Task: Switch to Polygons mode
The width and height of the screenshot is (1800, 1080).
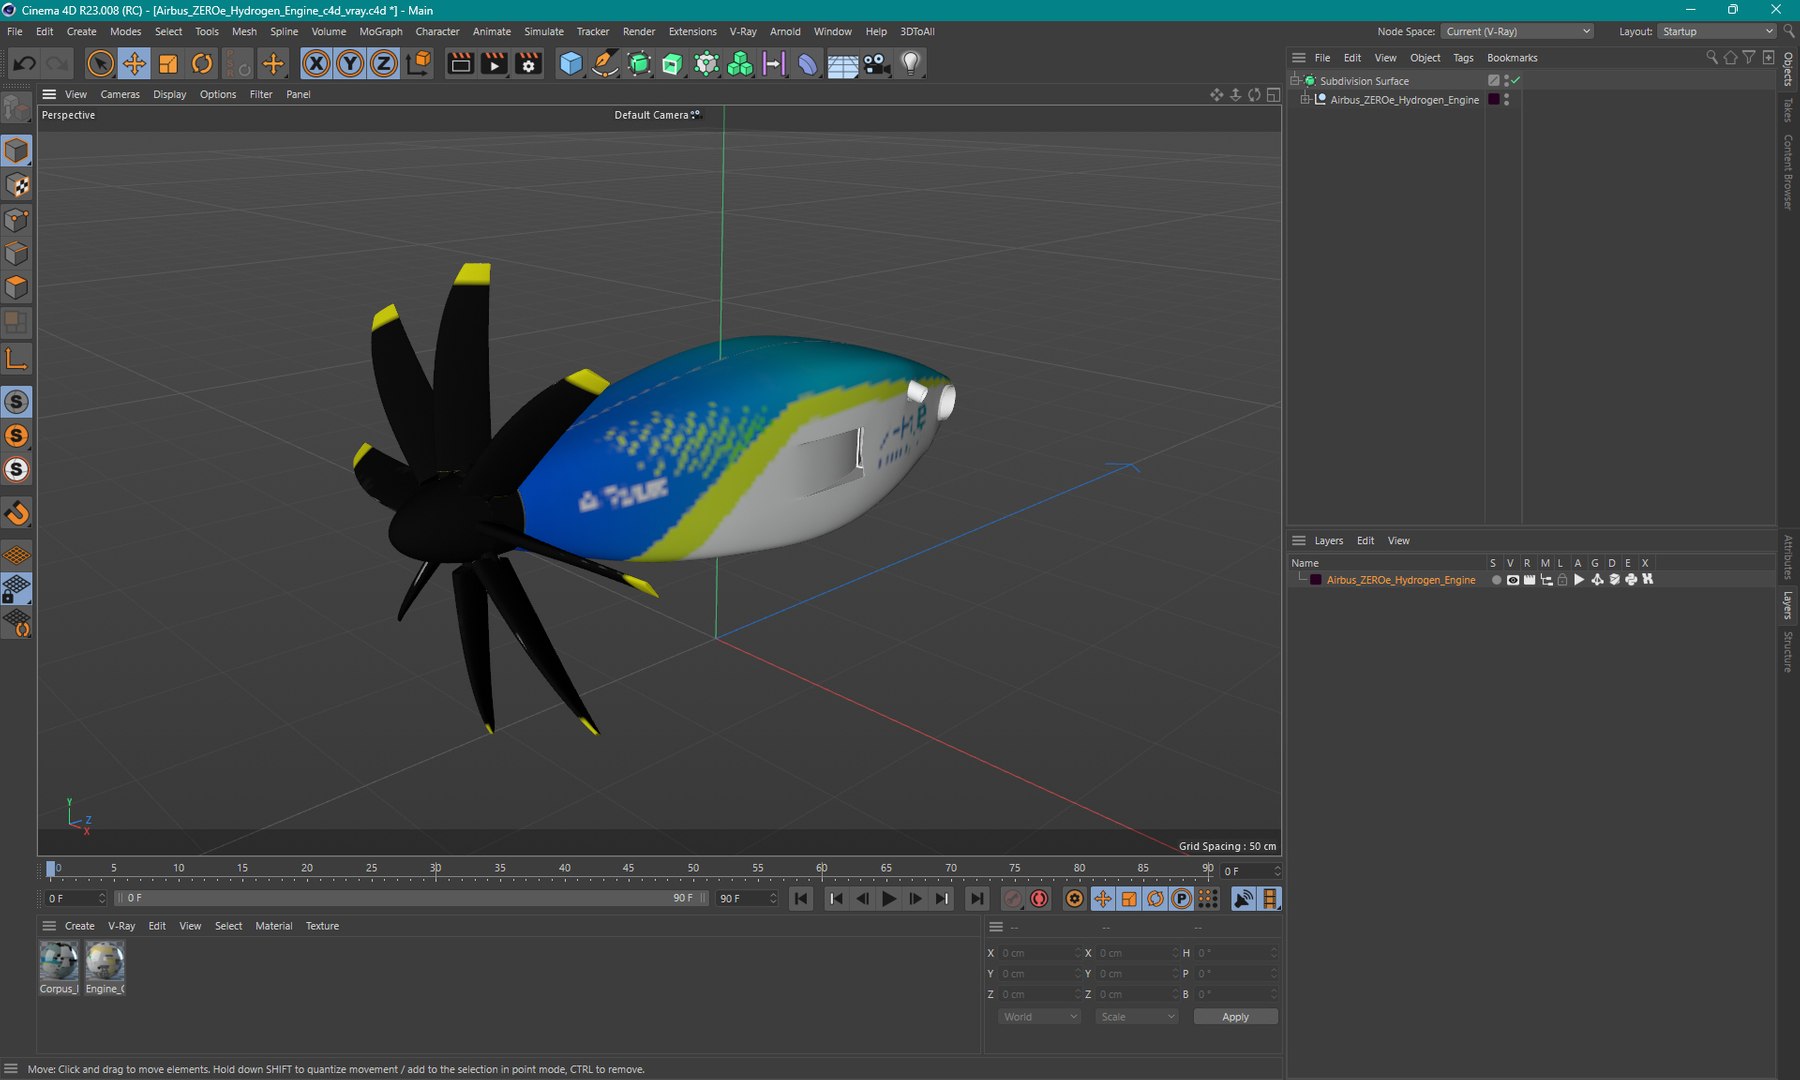Action: tap(17, 288)
